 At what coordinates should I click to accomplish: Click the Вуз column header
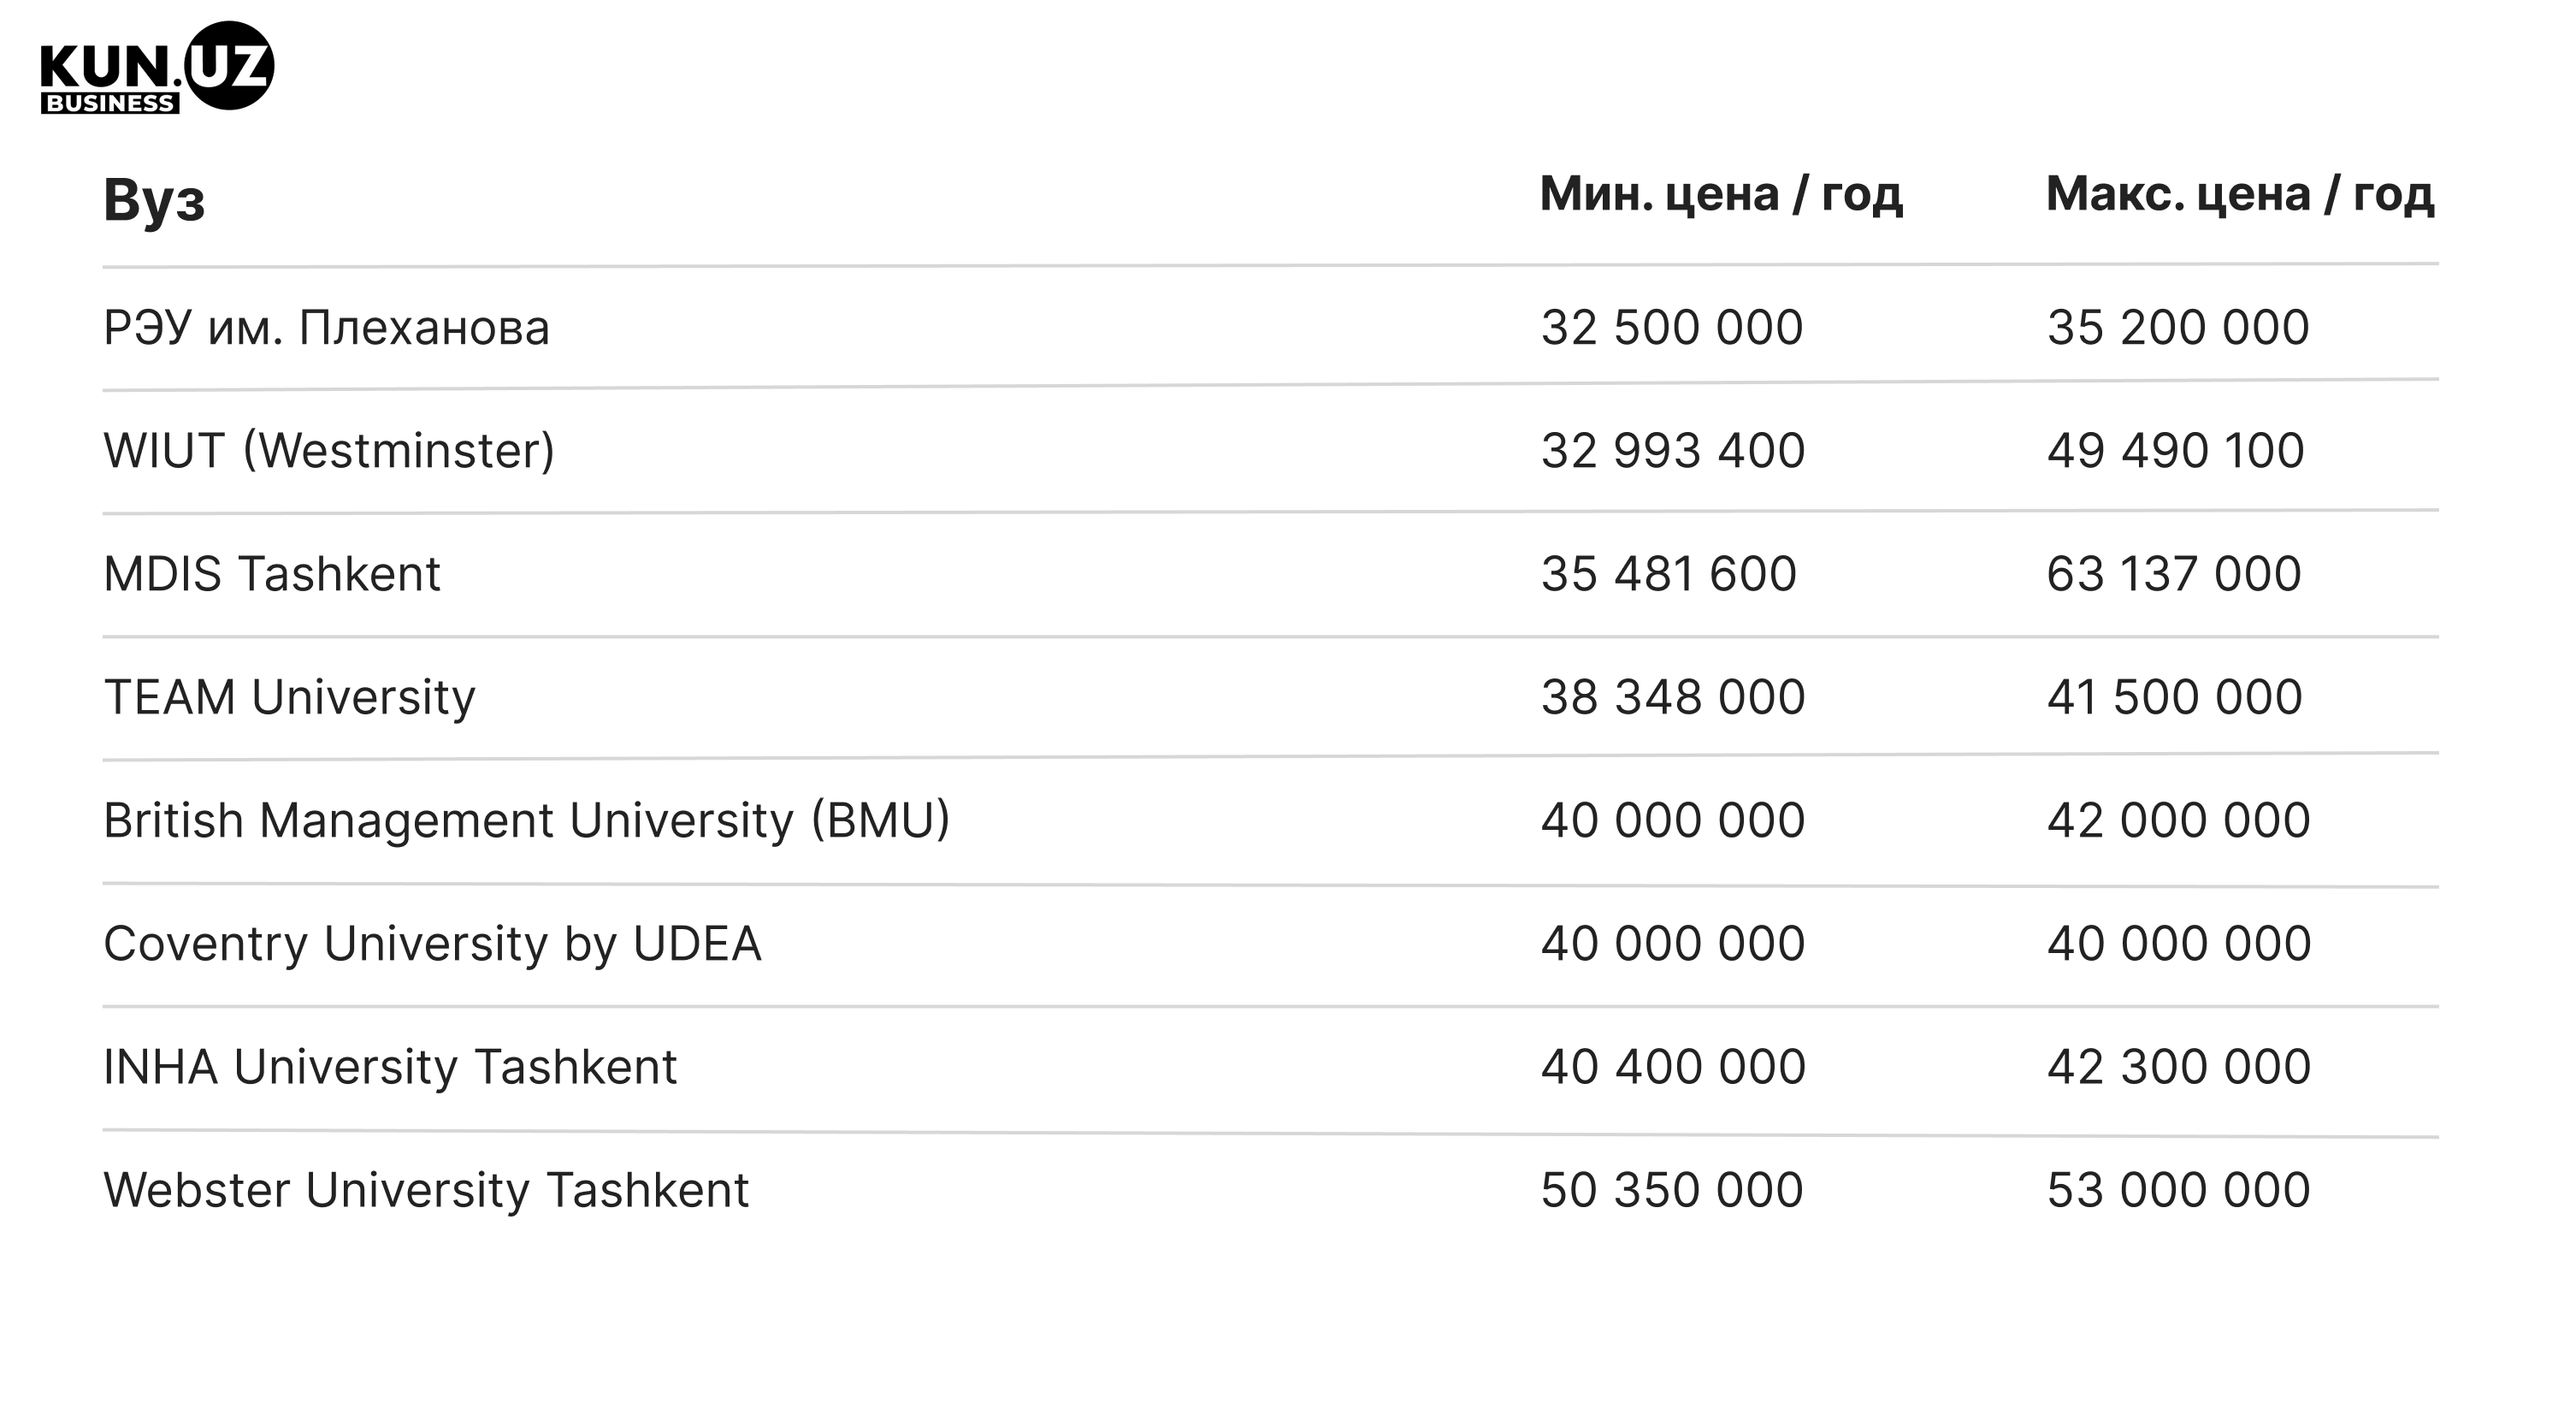click(x=154, y=200)
